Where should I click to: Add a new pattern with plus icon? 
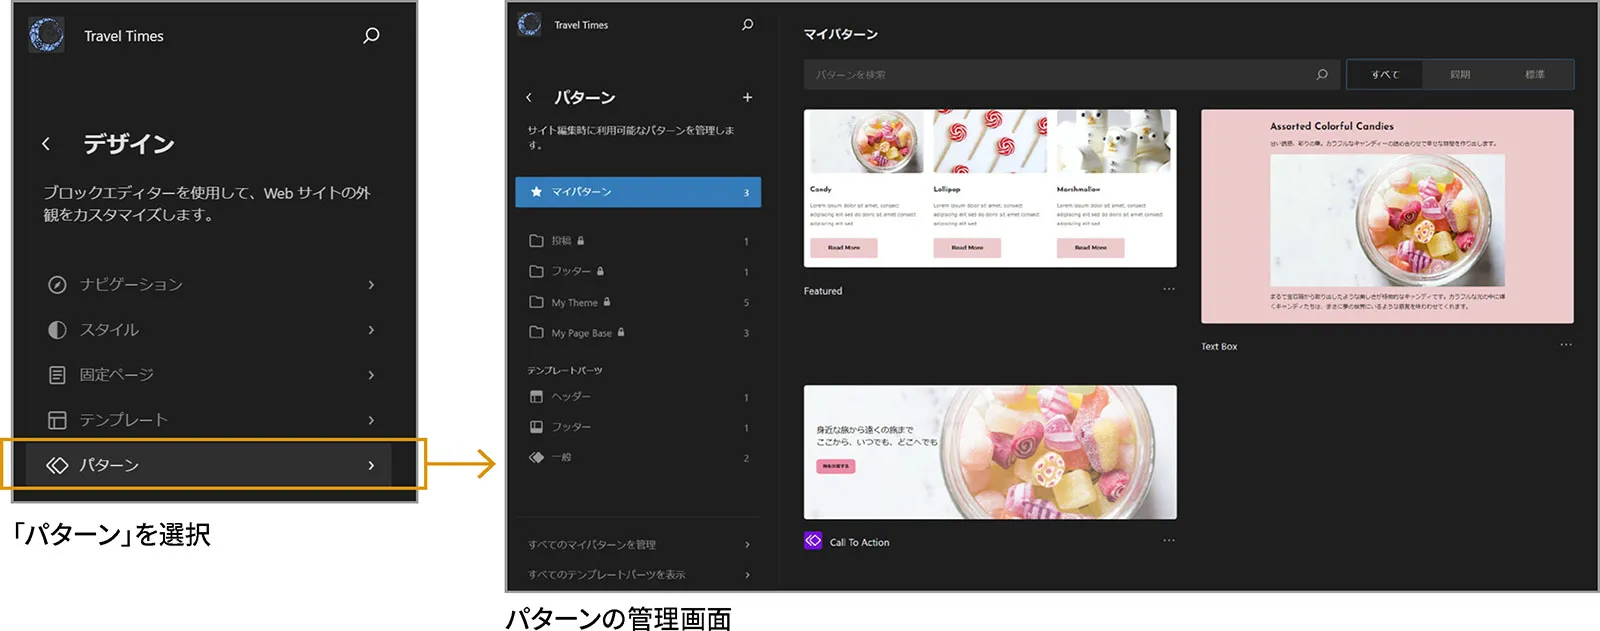(x=747, y=97)
